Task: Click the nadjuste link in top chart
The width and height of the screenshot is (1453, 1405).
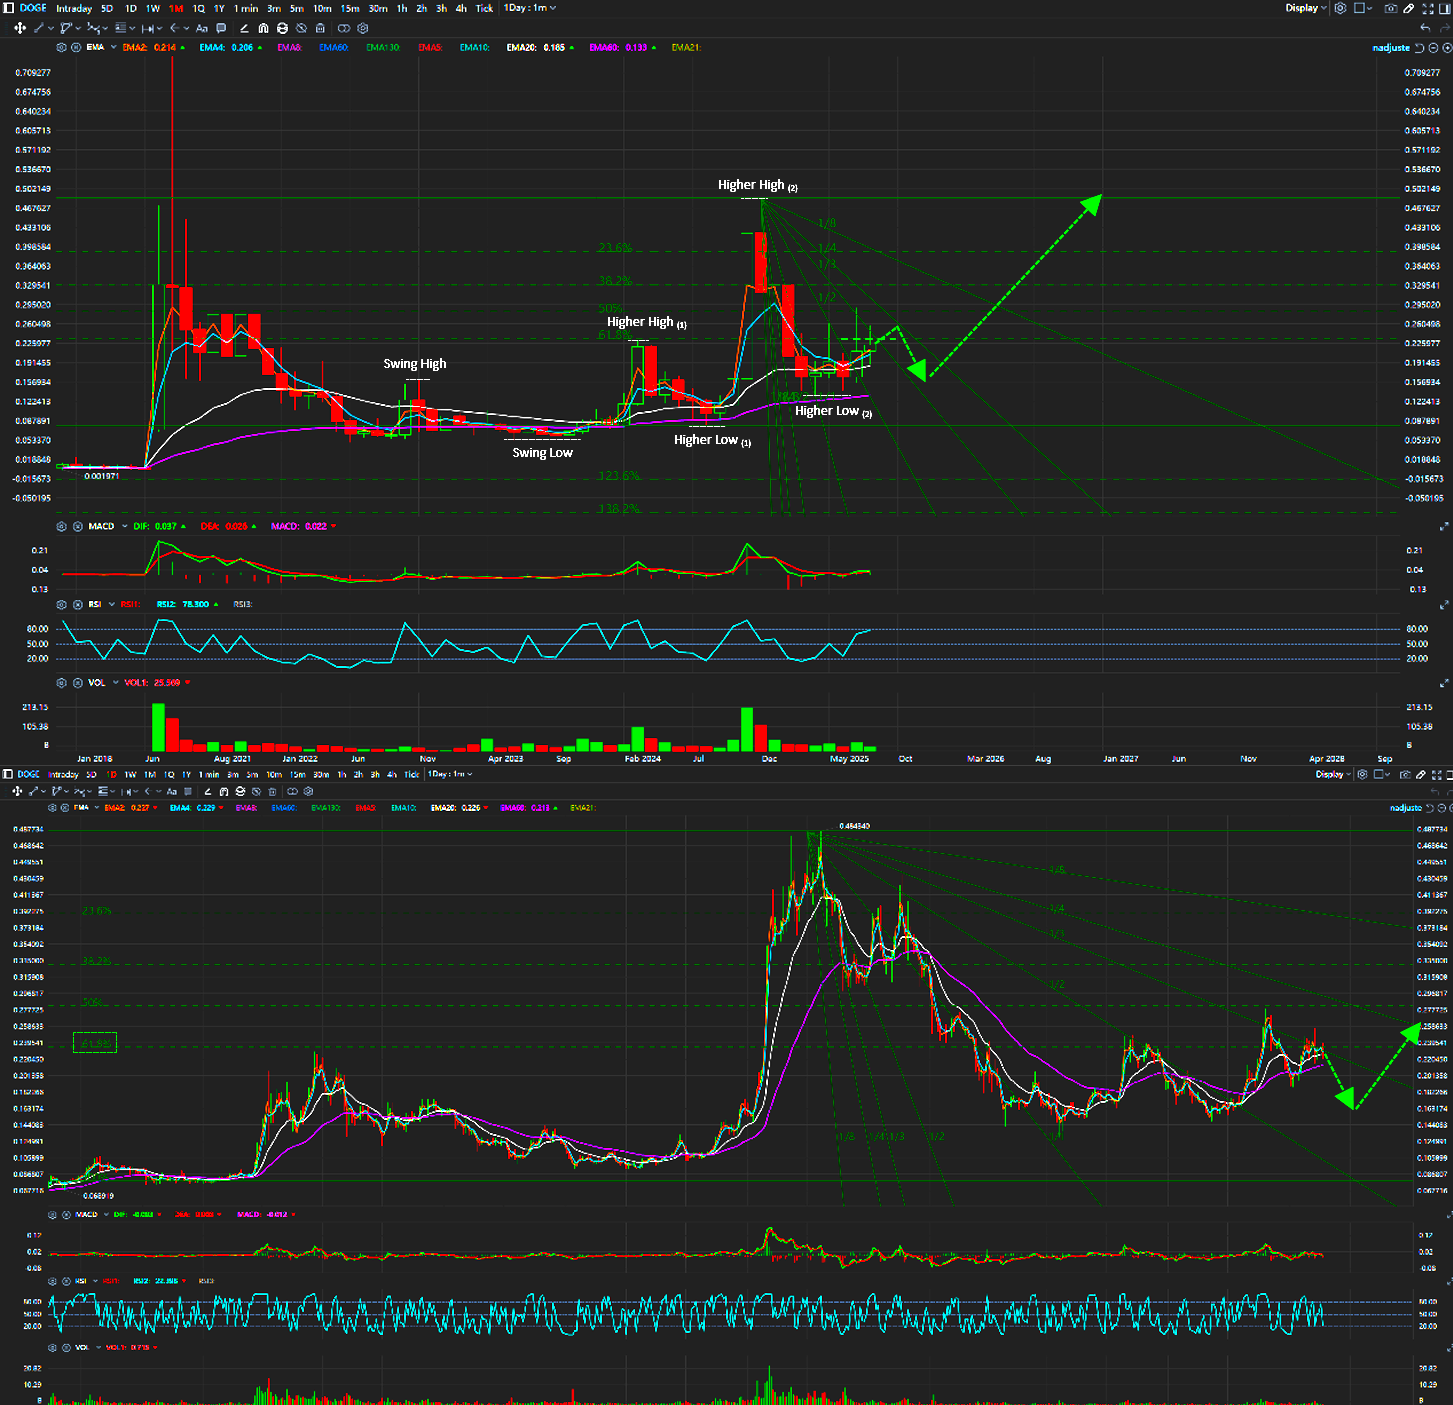Action: (1391, 48)
